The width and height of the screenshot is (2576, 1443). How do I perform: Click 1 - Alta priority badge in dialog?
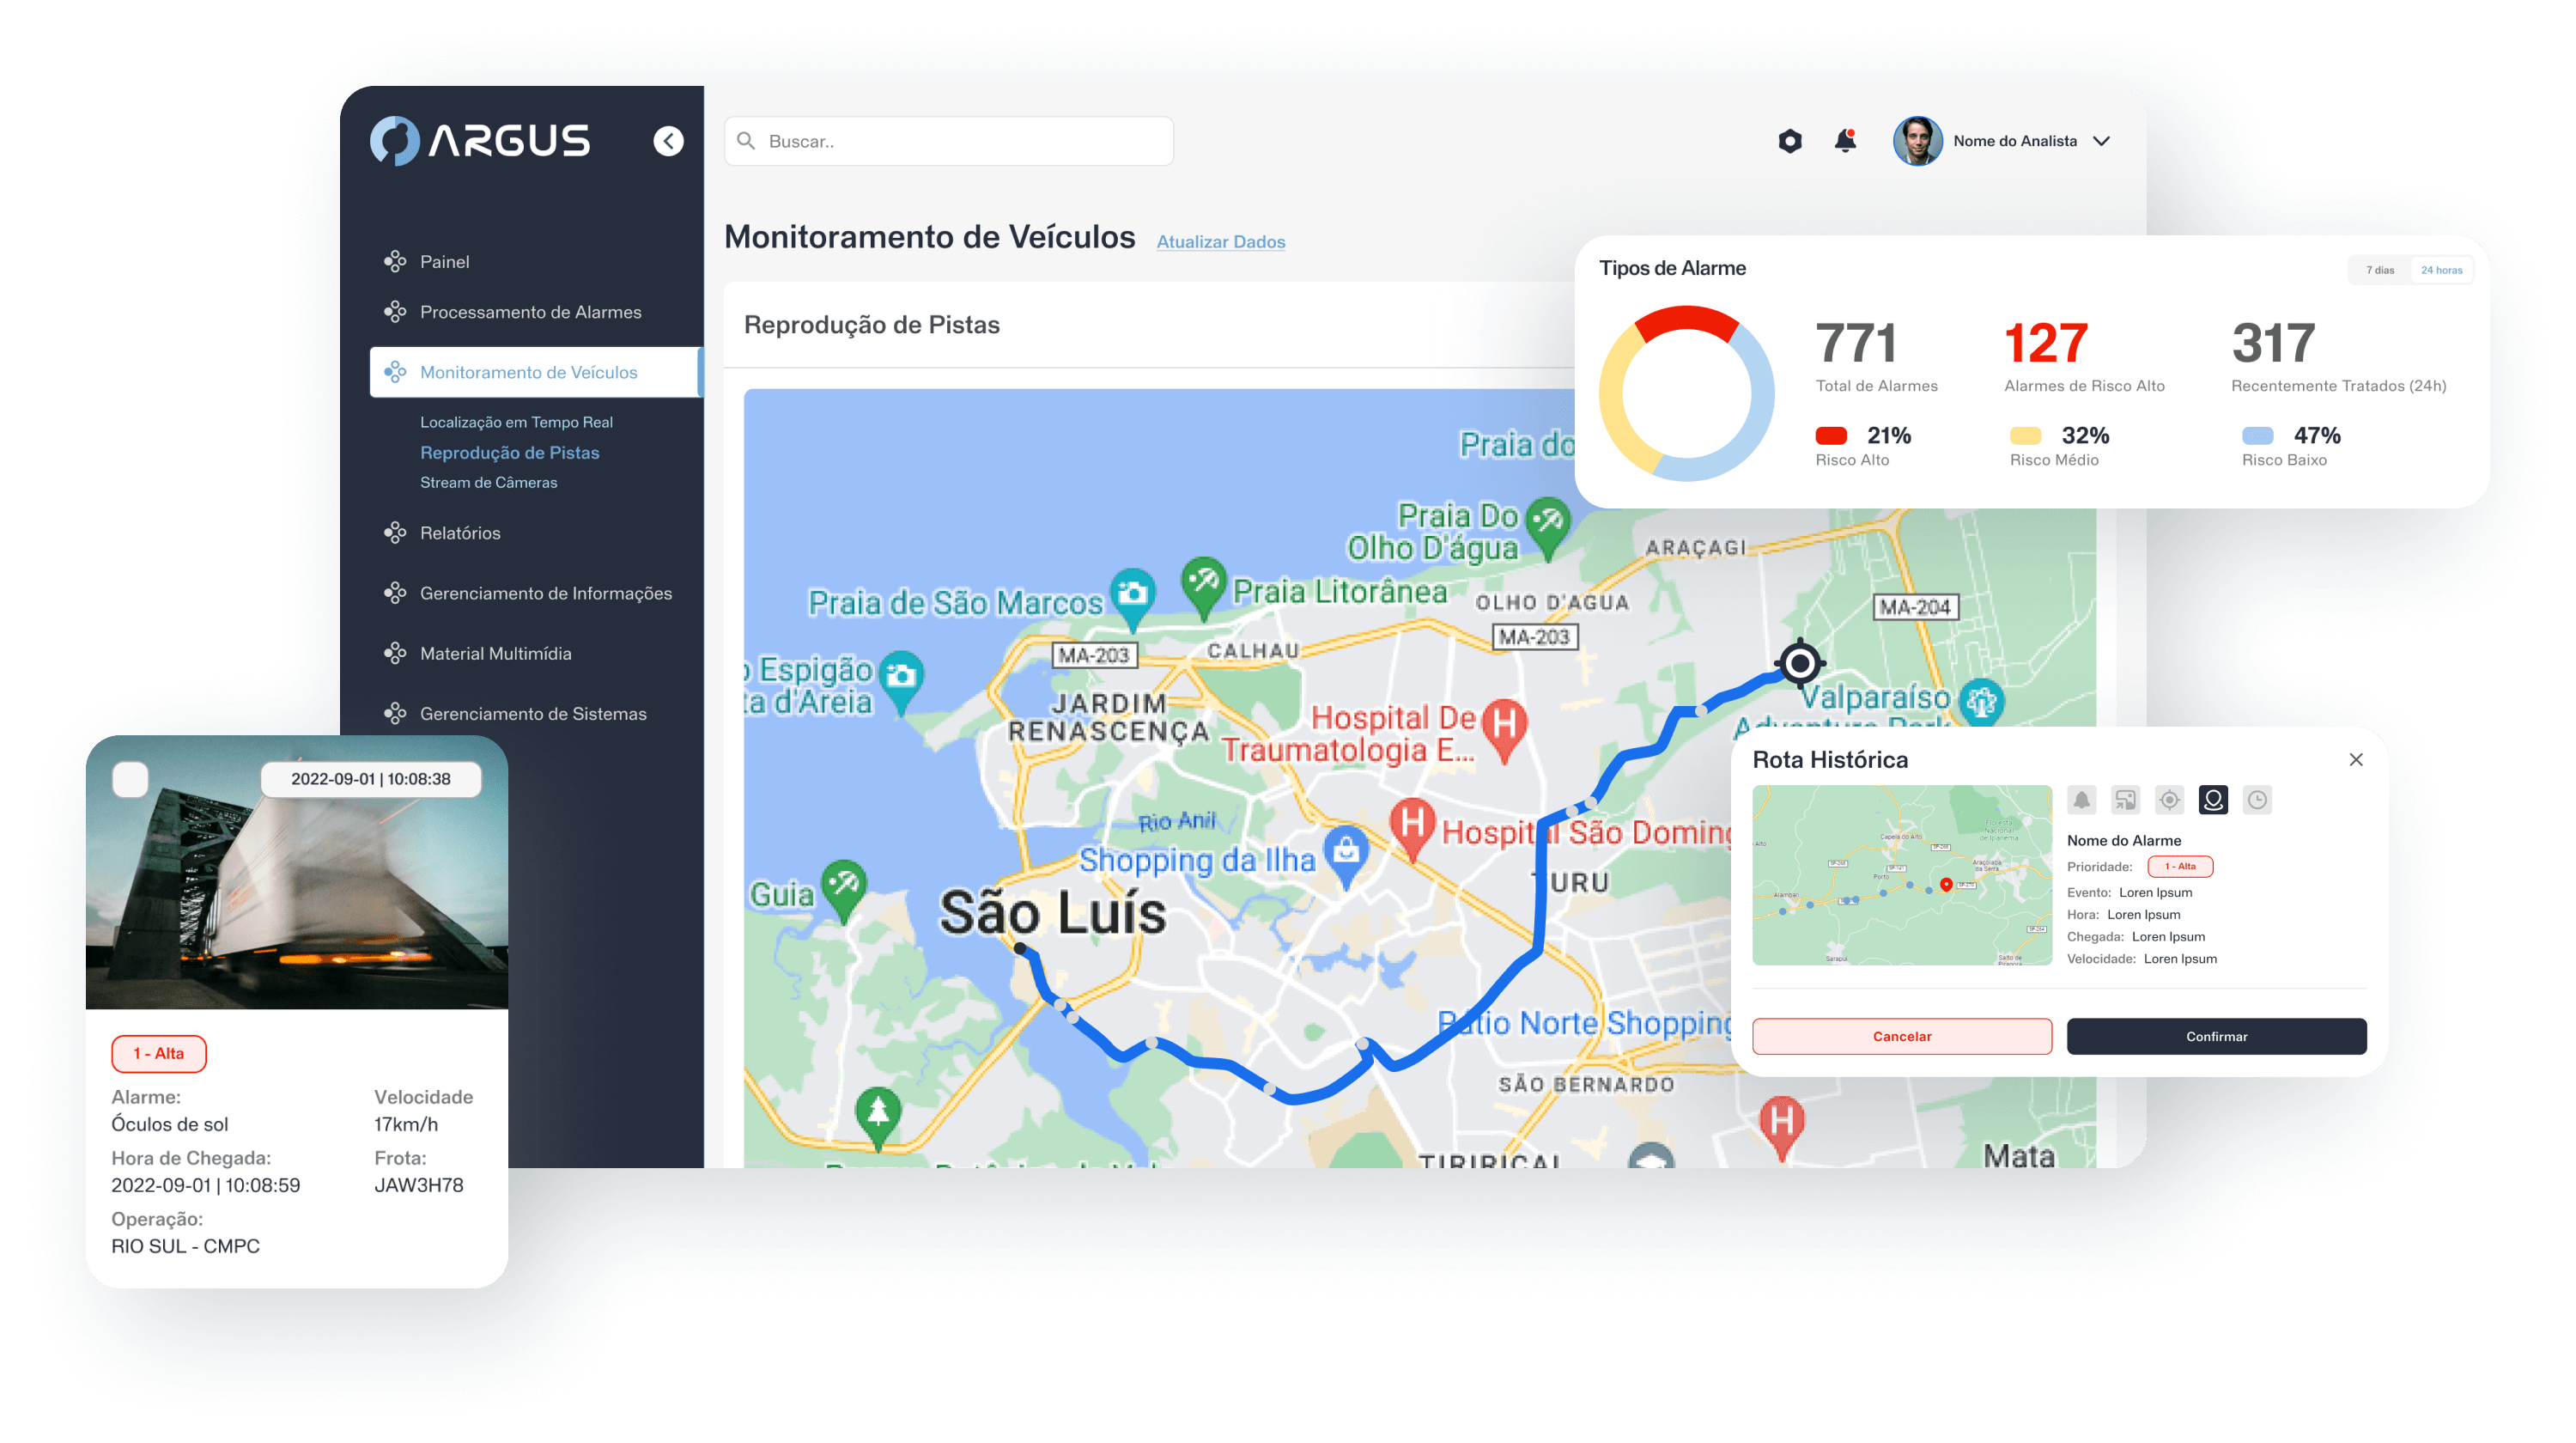(2180, 867)
